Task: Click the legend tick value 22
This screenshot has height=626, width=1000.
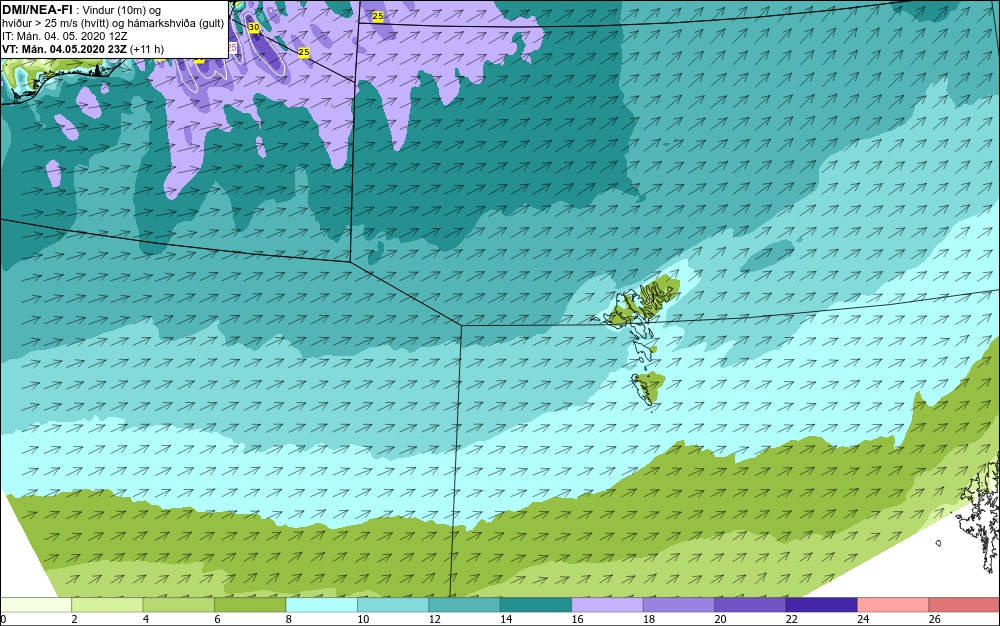Action: [x=791, y=619]
